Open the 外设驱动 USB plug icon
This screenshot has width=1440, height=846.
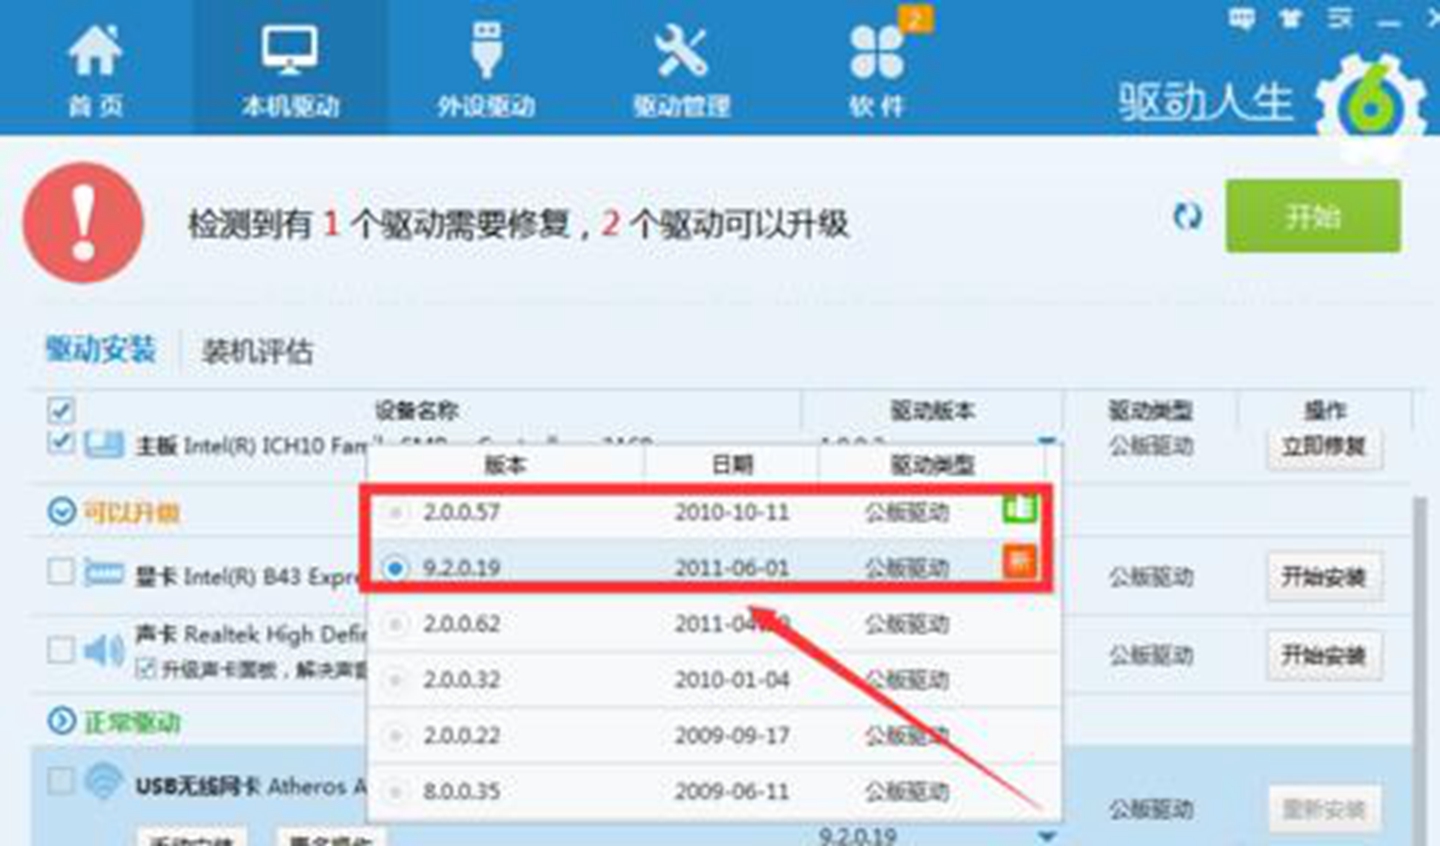click(x=486, y=48)
